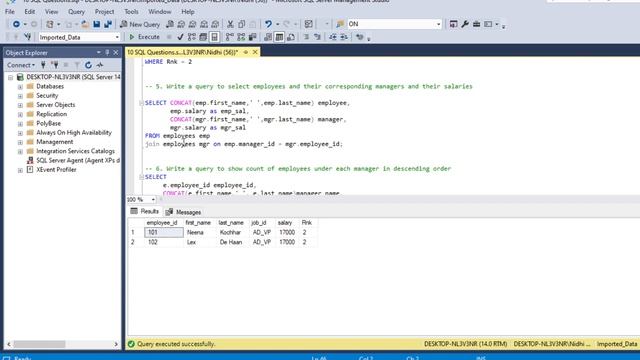Click the salary column header in results

click(x=285, y=222)
